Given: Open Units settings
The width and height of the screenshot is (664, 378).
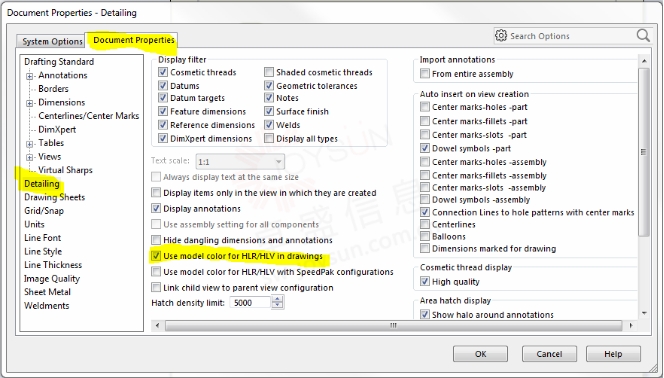Looking at the screenshot, I should tap(34, 224).
